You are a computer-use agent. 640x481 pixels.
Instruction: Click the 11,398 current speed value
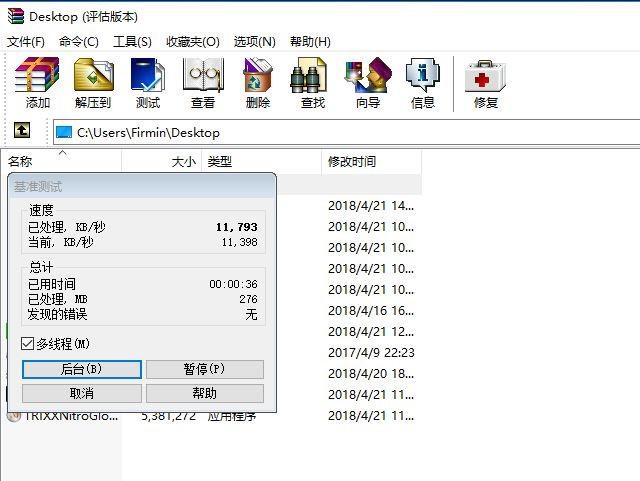coord(240,242)
